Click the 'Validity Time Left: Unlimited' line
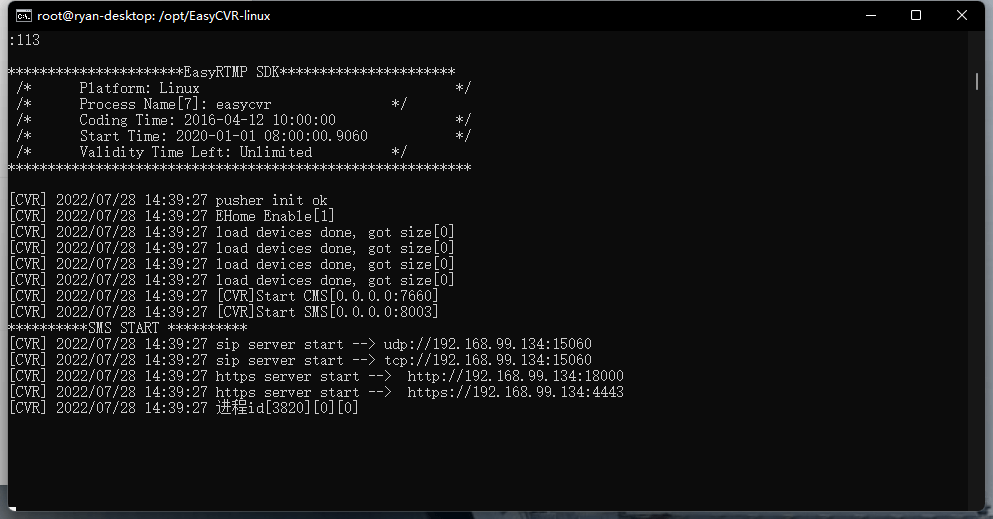Screen dimensions: 993x519 pyautogui.click(x=195, y=152)
